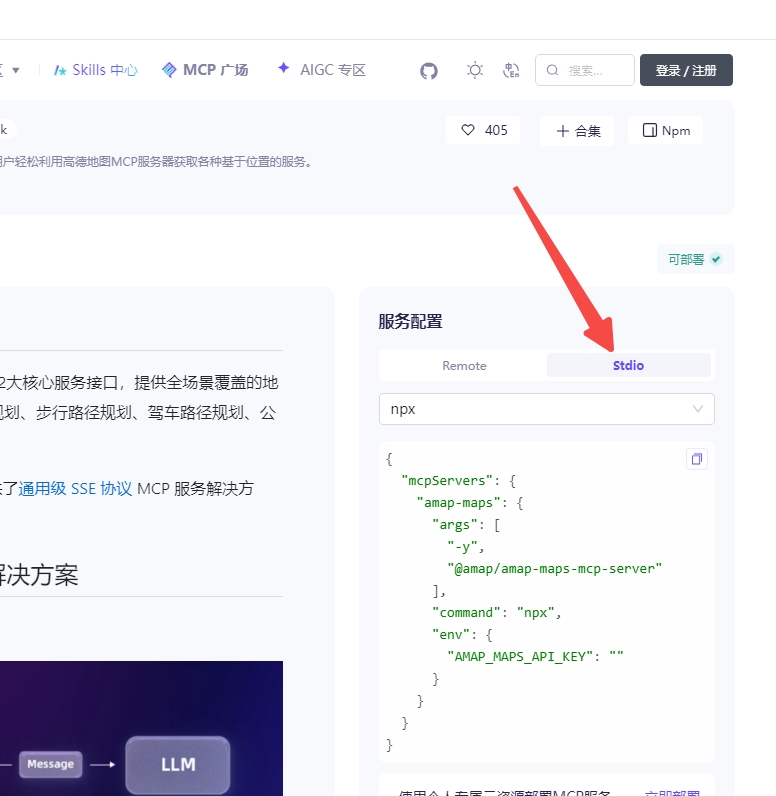This screenshot has height=796, width=776.
Task: Click the "args" key in JSON
Action: 455,525
